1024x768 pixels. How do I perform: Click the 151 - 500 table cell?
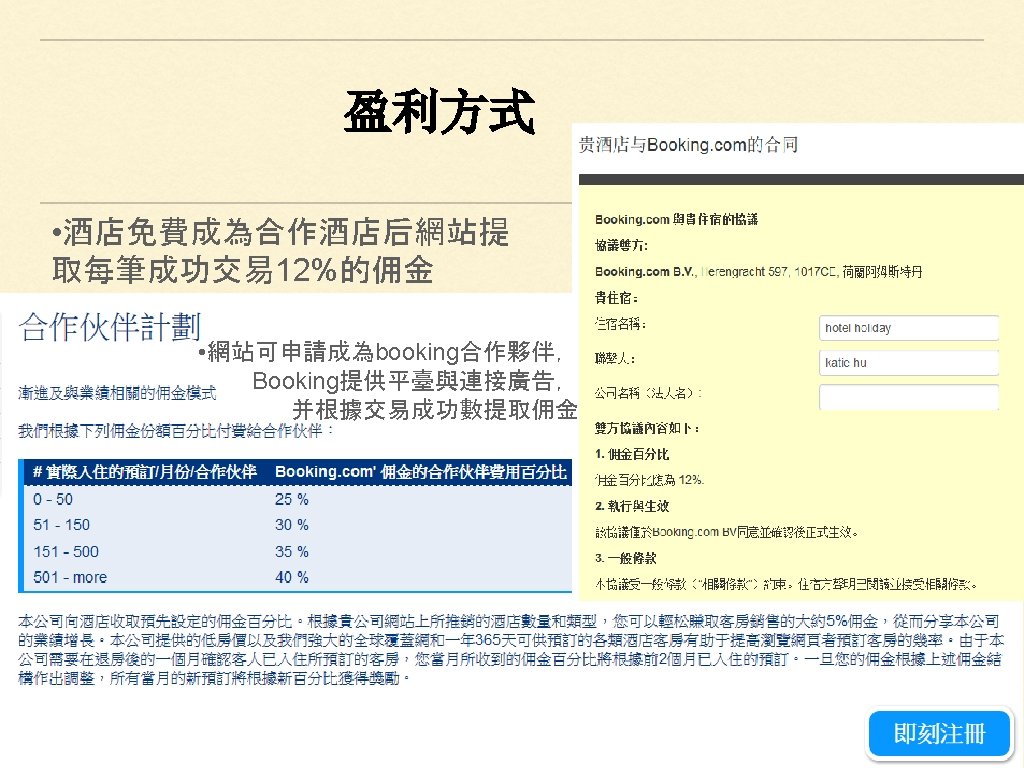point(66,552)
